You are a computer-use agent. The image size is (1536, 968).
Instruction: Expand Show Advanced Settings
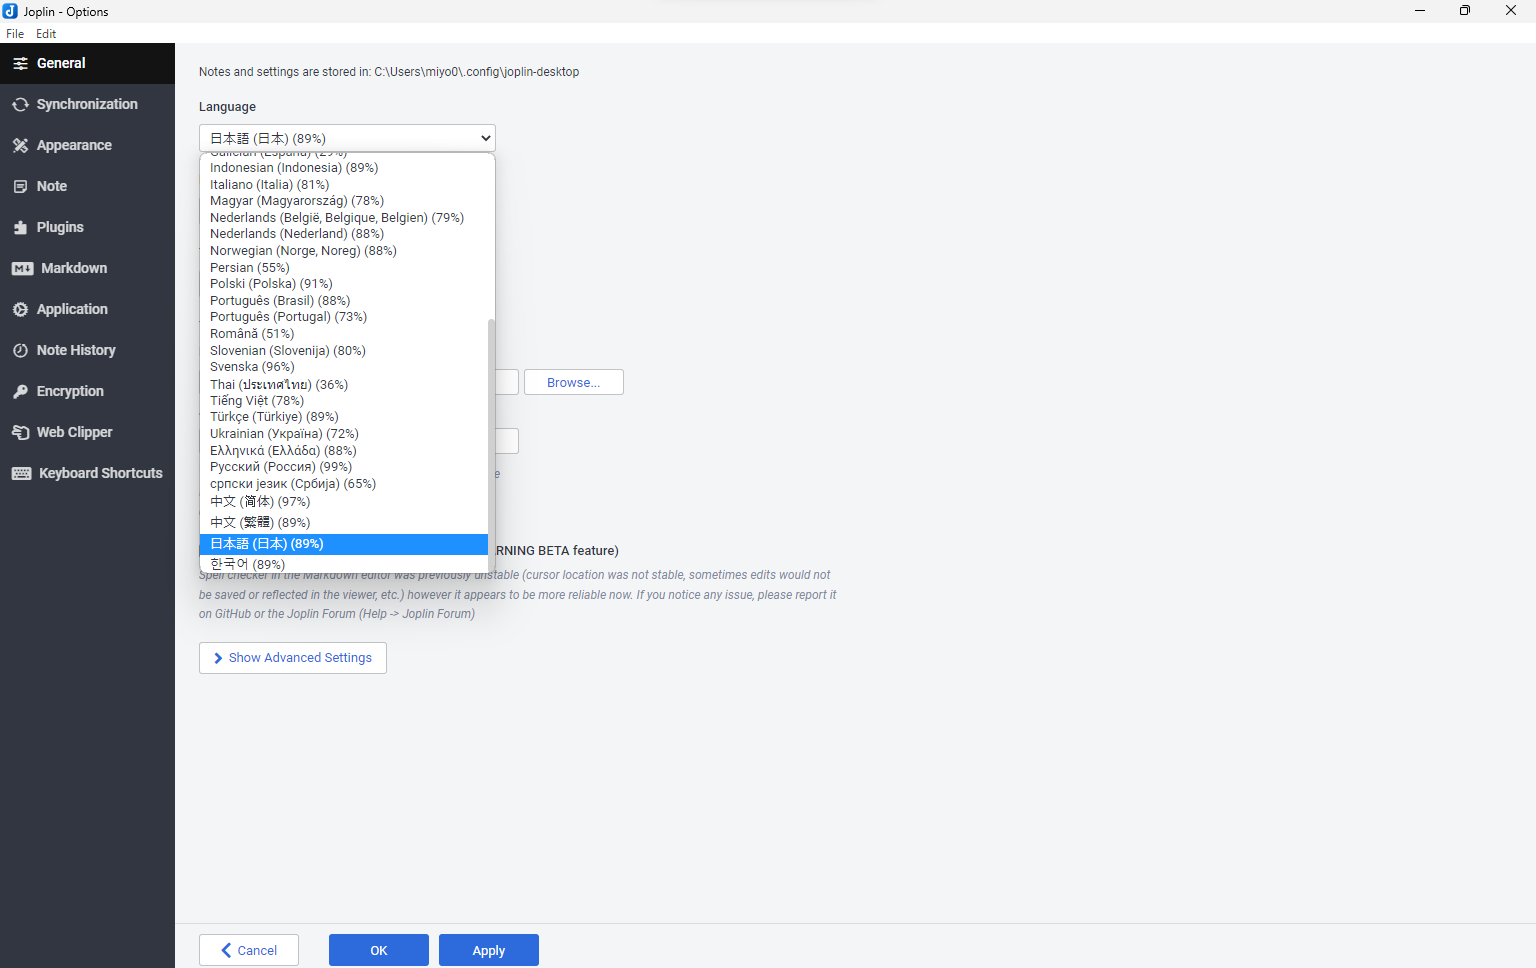pos(292,658)
